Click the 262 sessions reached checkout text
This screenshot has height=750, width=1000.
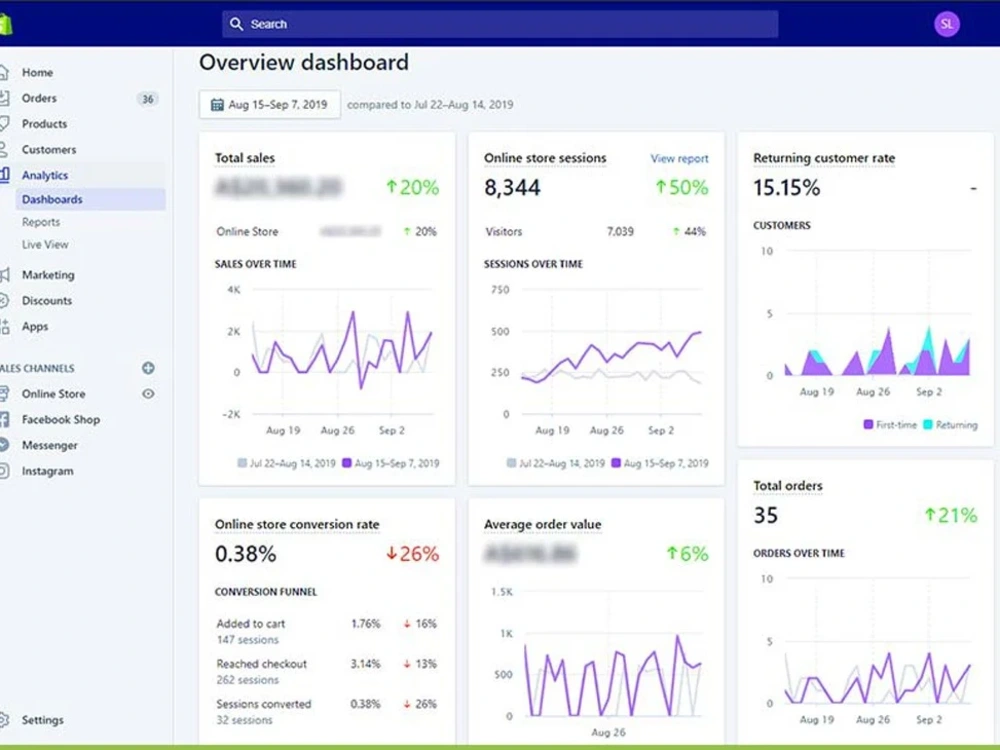[x=247, y=680]
